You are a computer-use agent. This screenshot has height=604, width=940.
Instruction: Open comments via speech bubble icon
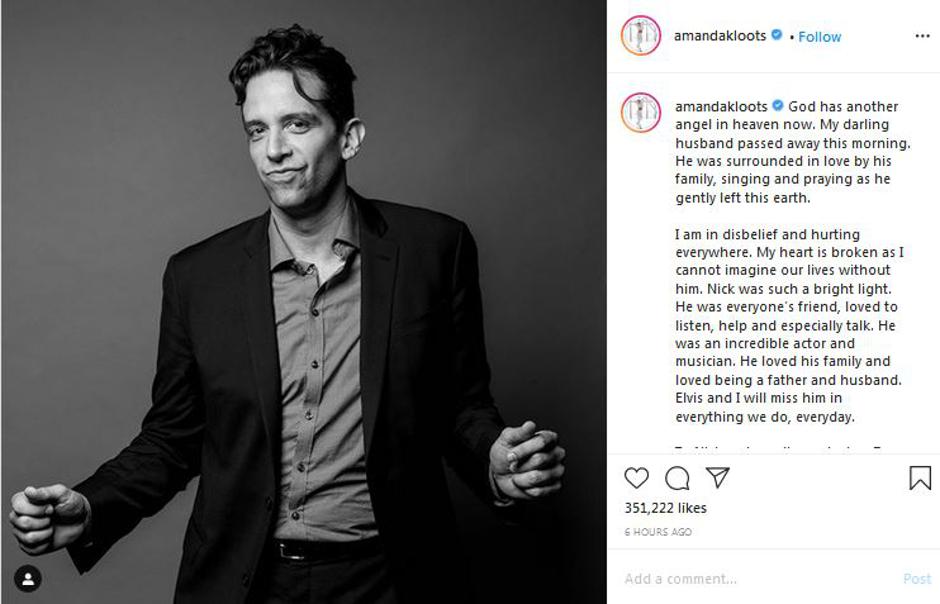[x=677, y=478]
